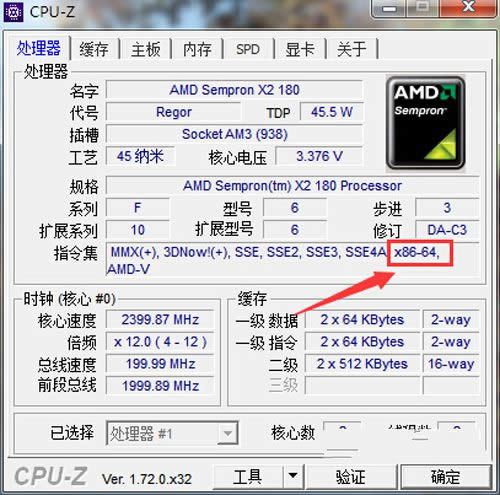
Task: Click the bus speed value 199.99 MHz
Action: (x=160, y=364)
